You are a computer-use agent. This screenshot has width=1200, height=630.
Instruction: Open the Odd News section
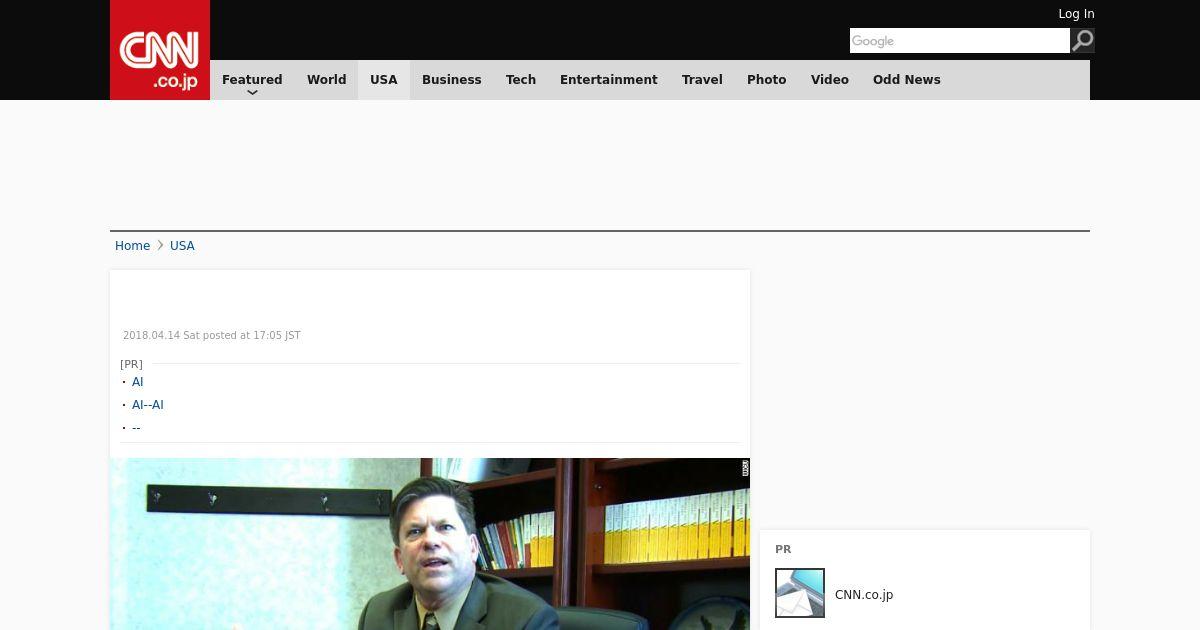(907, 80)
